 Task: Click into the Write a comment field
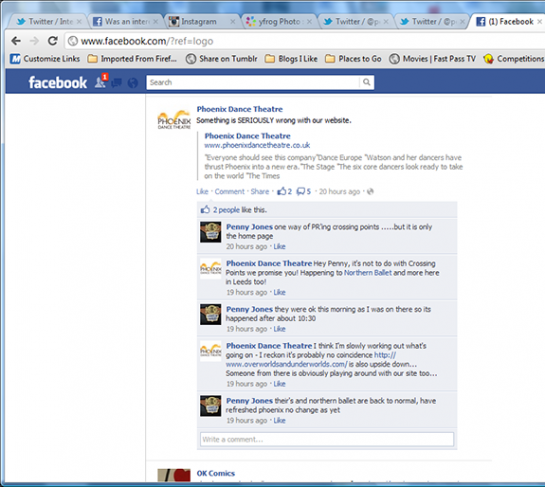[x=327, y=439]
